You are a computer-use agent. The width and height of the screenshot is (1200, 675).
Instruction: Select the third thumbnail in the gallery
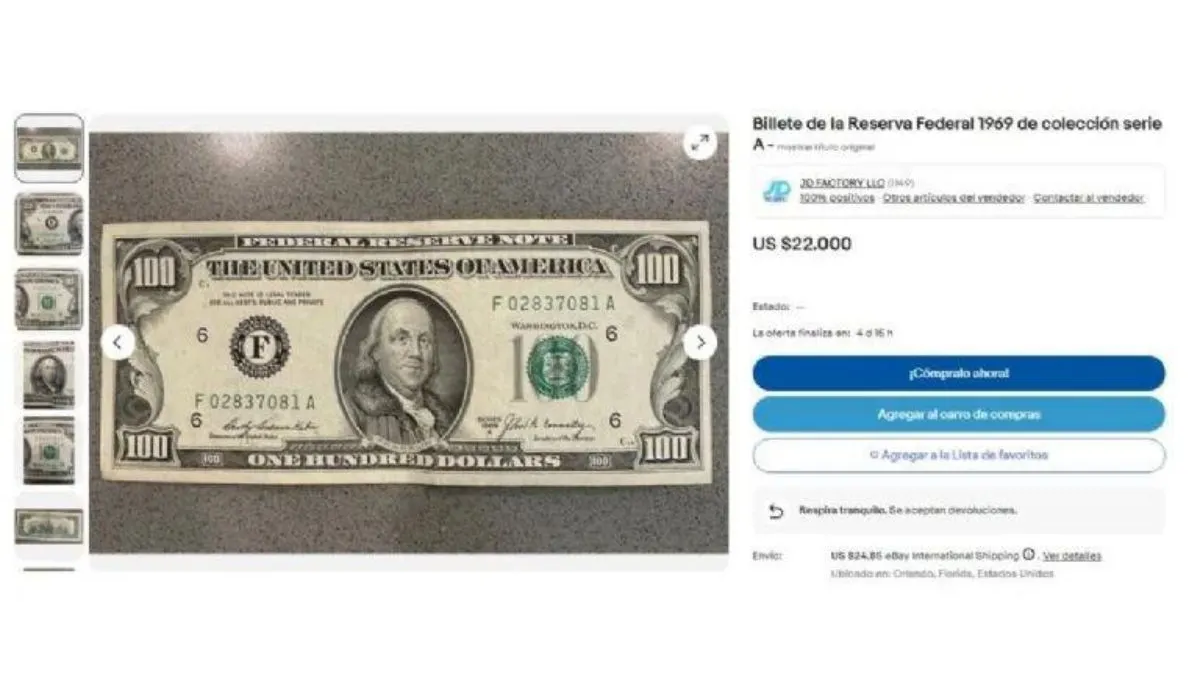click(x=49, y=299)
